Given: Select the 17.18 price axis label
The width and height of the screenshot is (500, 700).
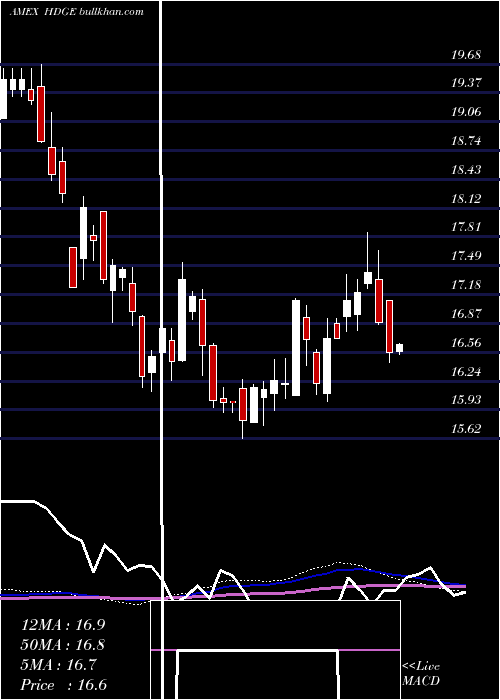Looking at the screenshot, I should 466,285.
